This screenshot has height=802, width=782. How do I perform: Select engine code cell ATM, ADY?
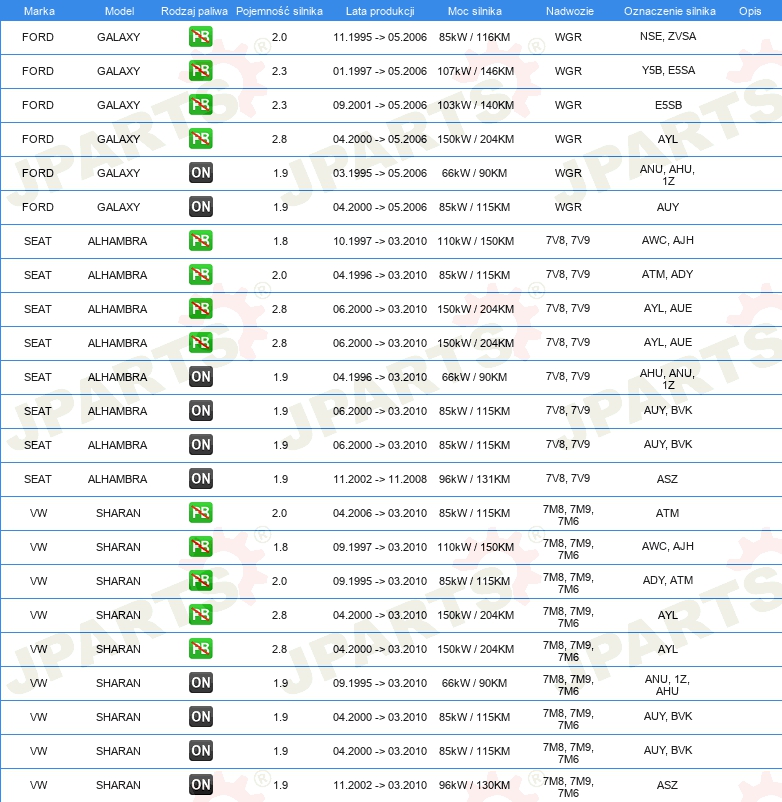point(667,274)
